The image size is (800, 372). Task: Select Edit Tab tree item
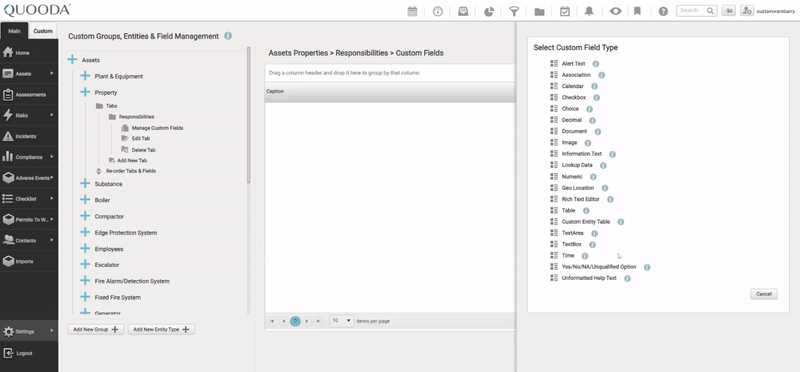[x=141, y=138]
